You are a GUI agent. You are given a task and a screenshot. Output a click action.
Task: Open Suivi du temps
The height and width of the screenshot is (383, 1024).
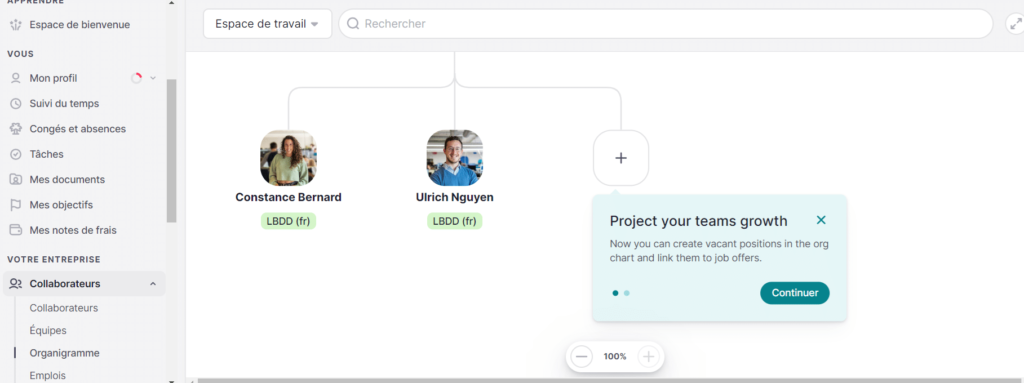pos(64,104)
